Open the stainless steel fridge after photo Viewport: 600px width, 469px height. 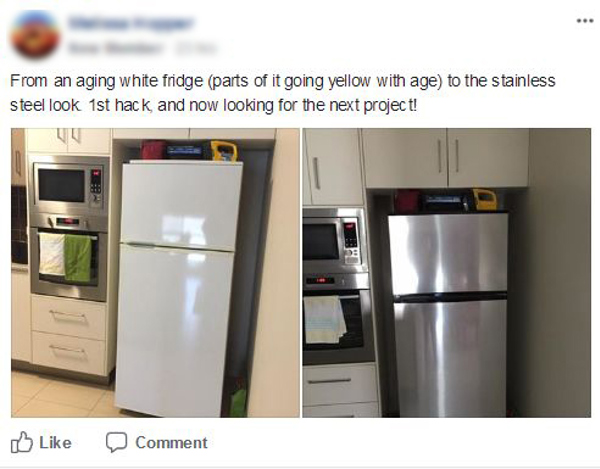(x=447, y=273)
